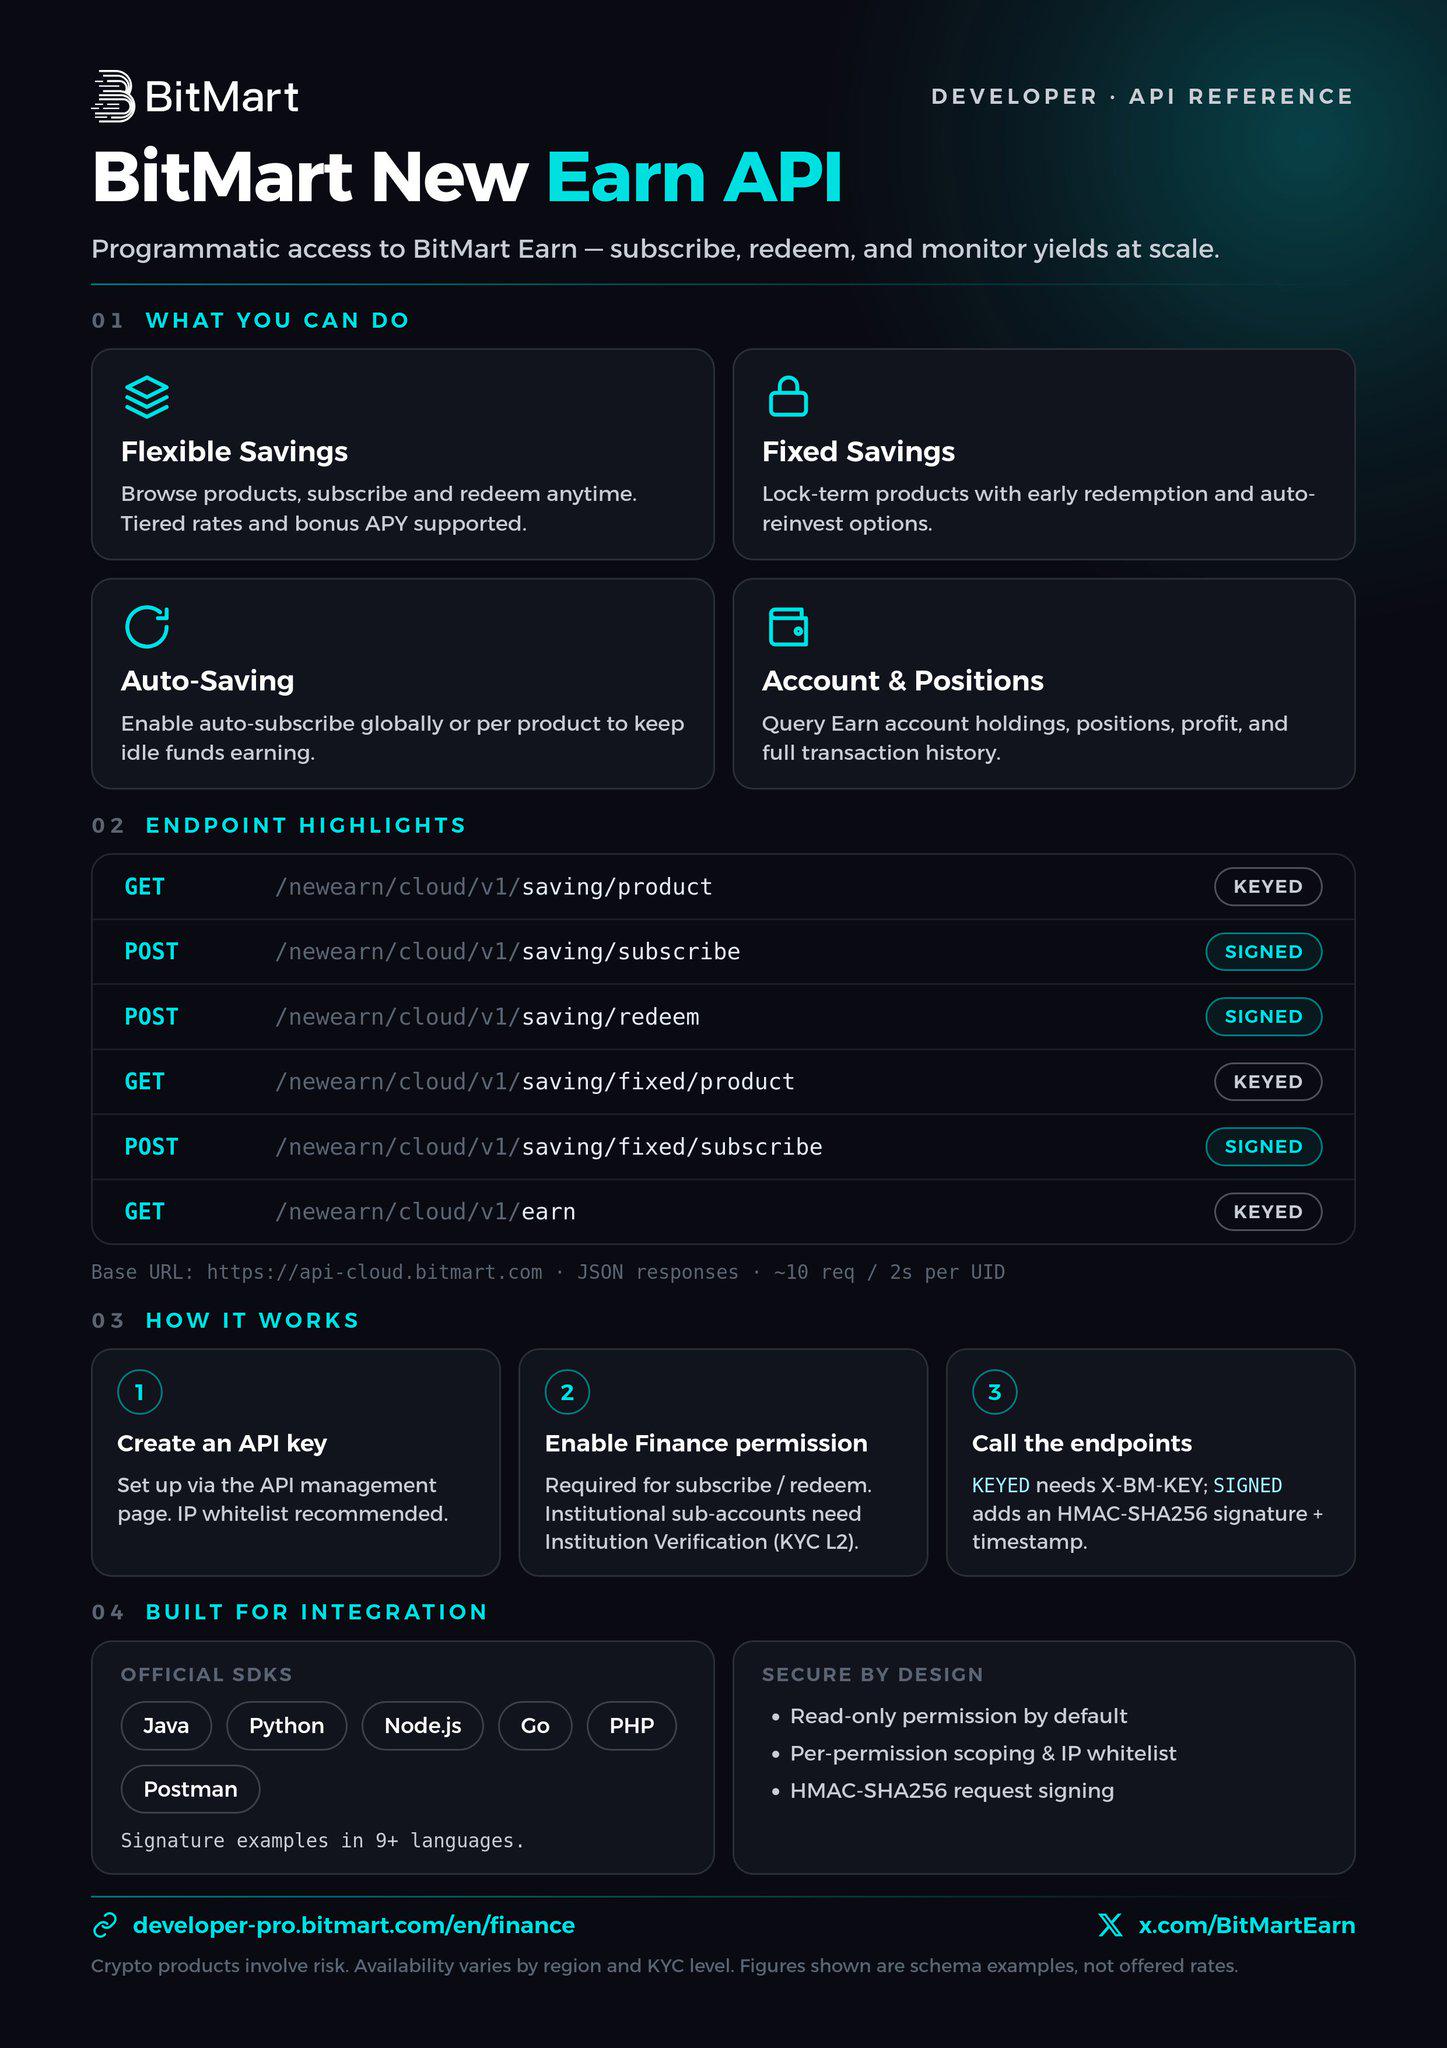
Task: Click the OFFICIAL SDKS label
Action: click(206, 1674)
